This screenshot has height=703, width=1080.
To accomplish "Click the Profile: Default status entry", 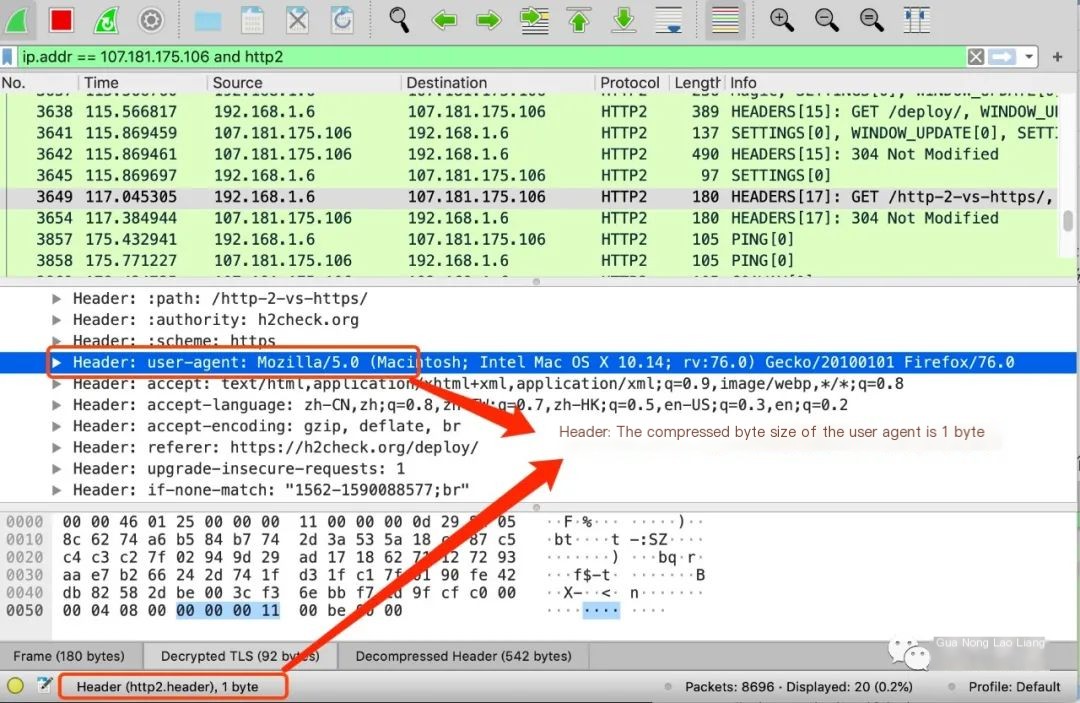I will tap(1014, 687).
